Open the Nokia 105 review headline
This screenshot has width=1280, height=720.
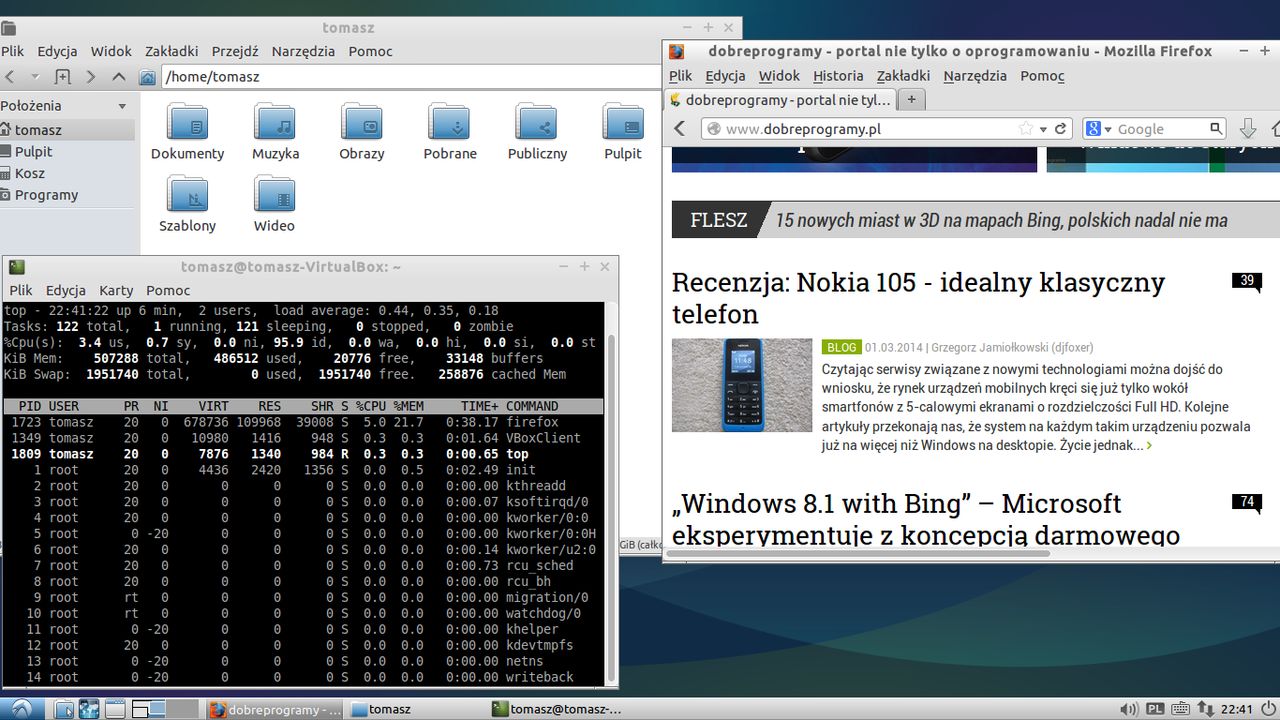(x=918, y=298)
